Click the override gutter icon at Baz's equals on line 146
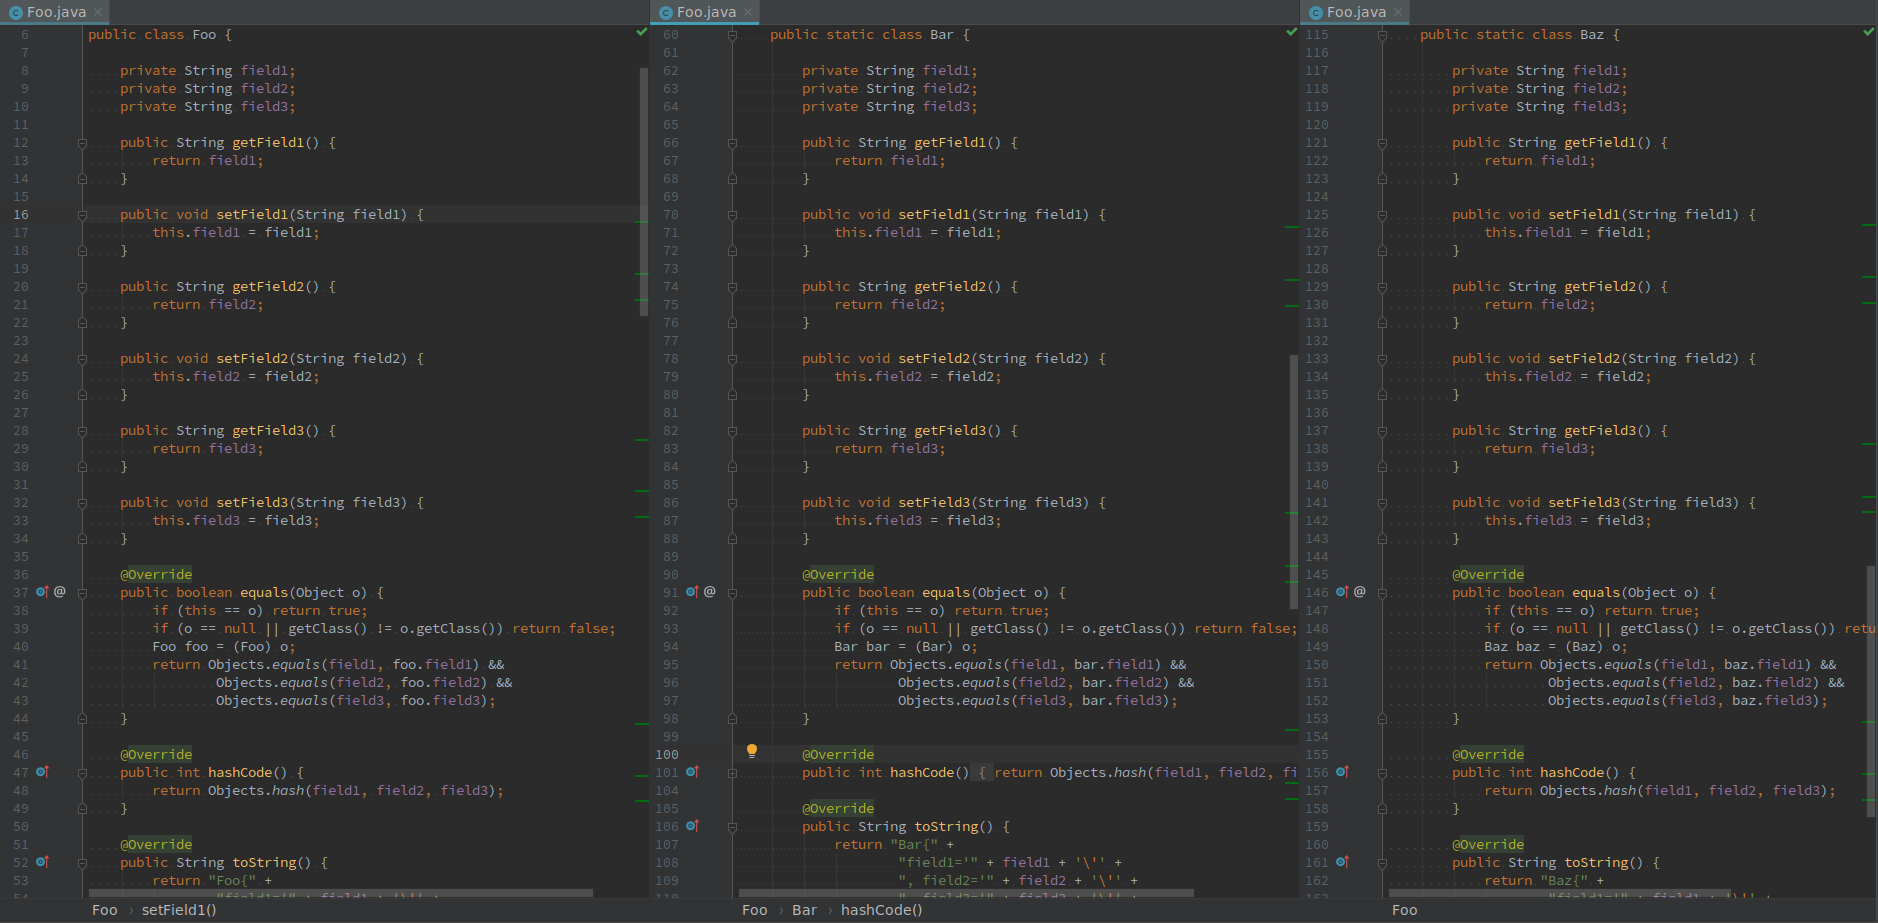This screenshot has height=923, width=1878. [x=1341, y=592]
